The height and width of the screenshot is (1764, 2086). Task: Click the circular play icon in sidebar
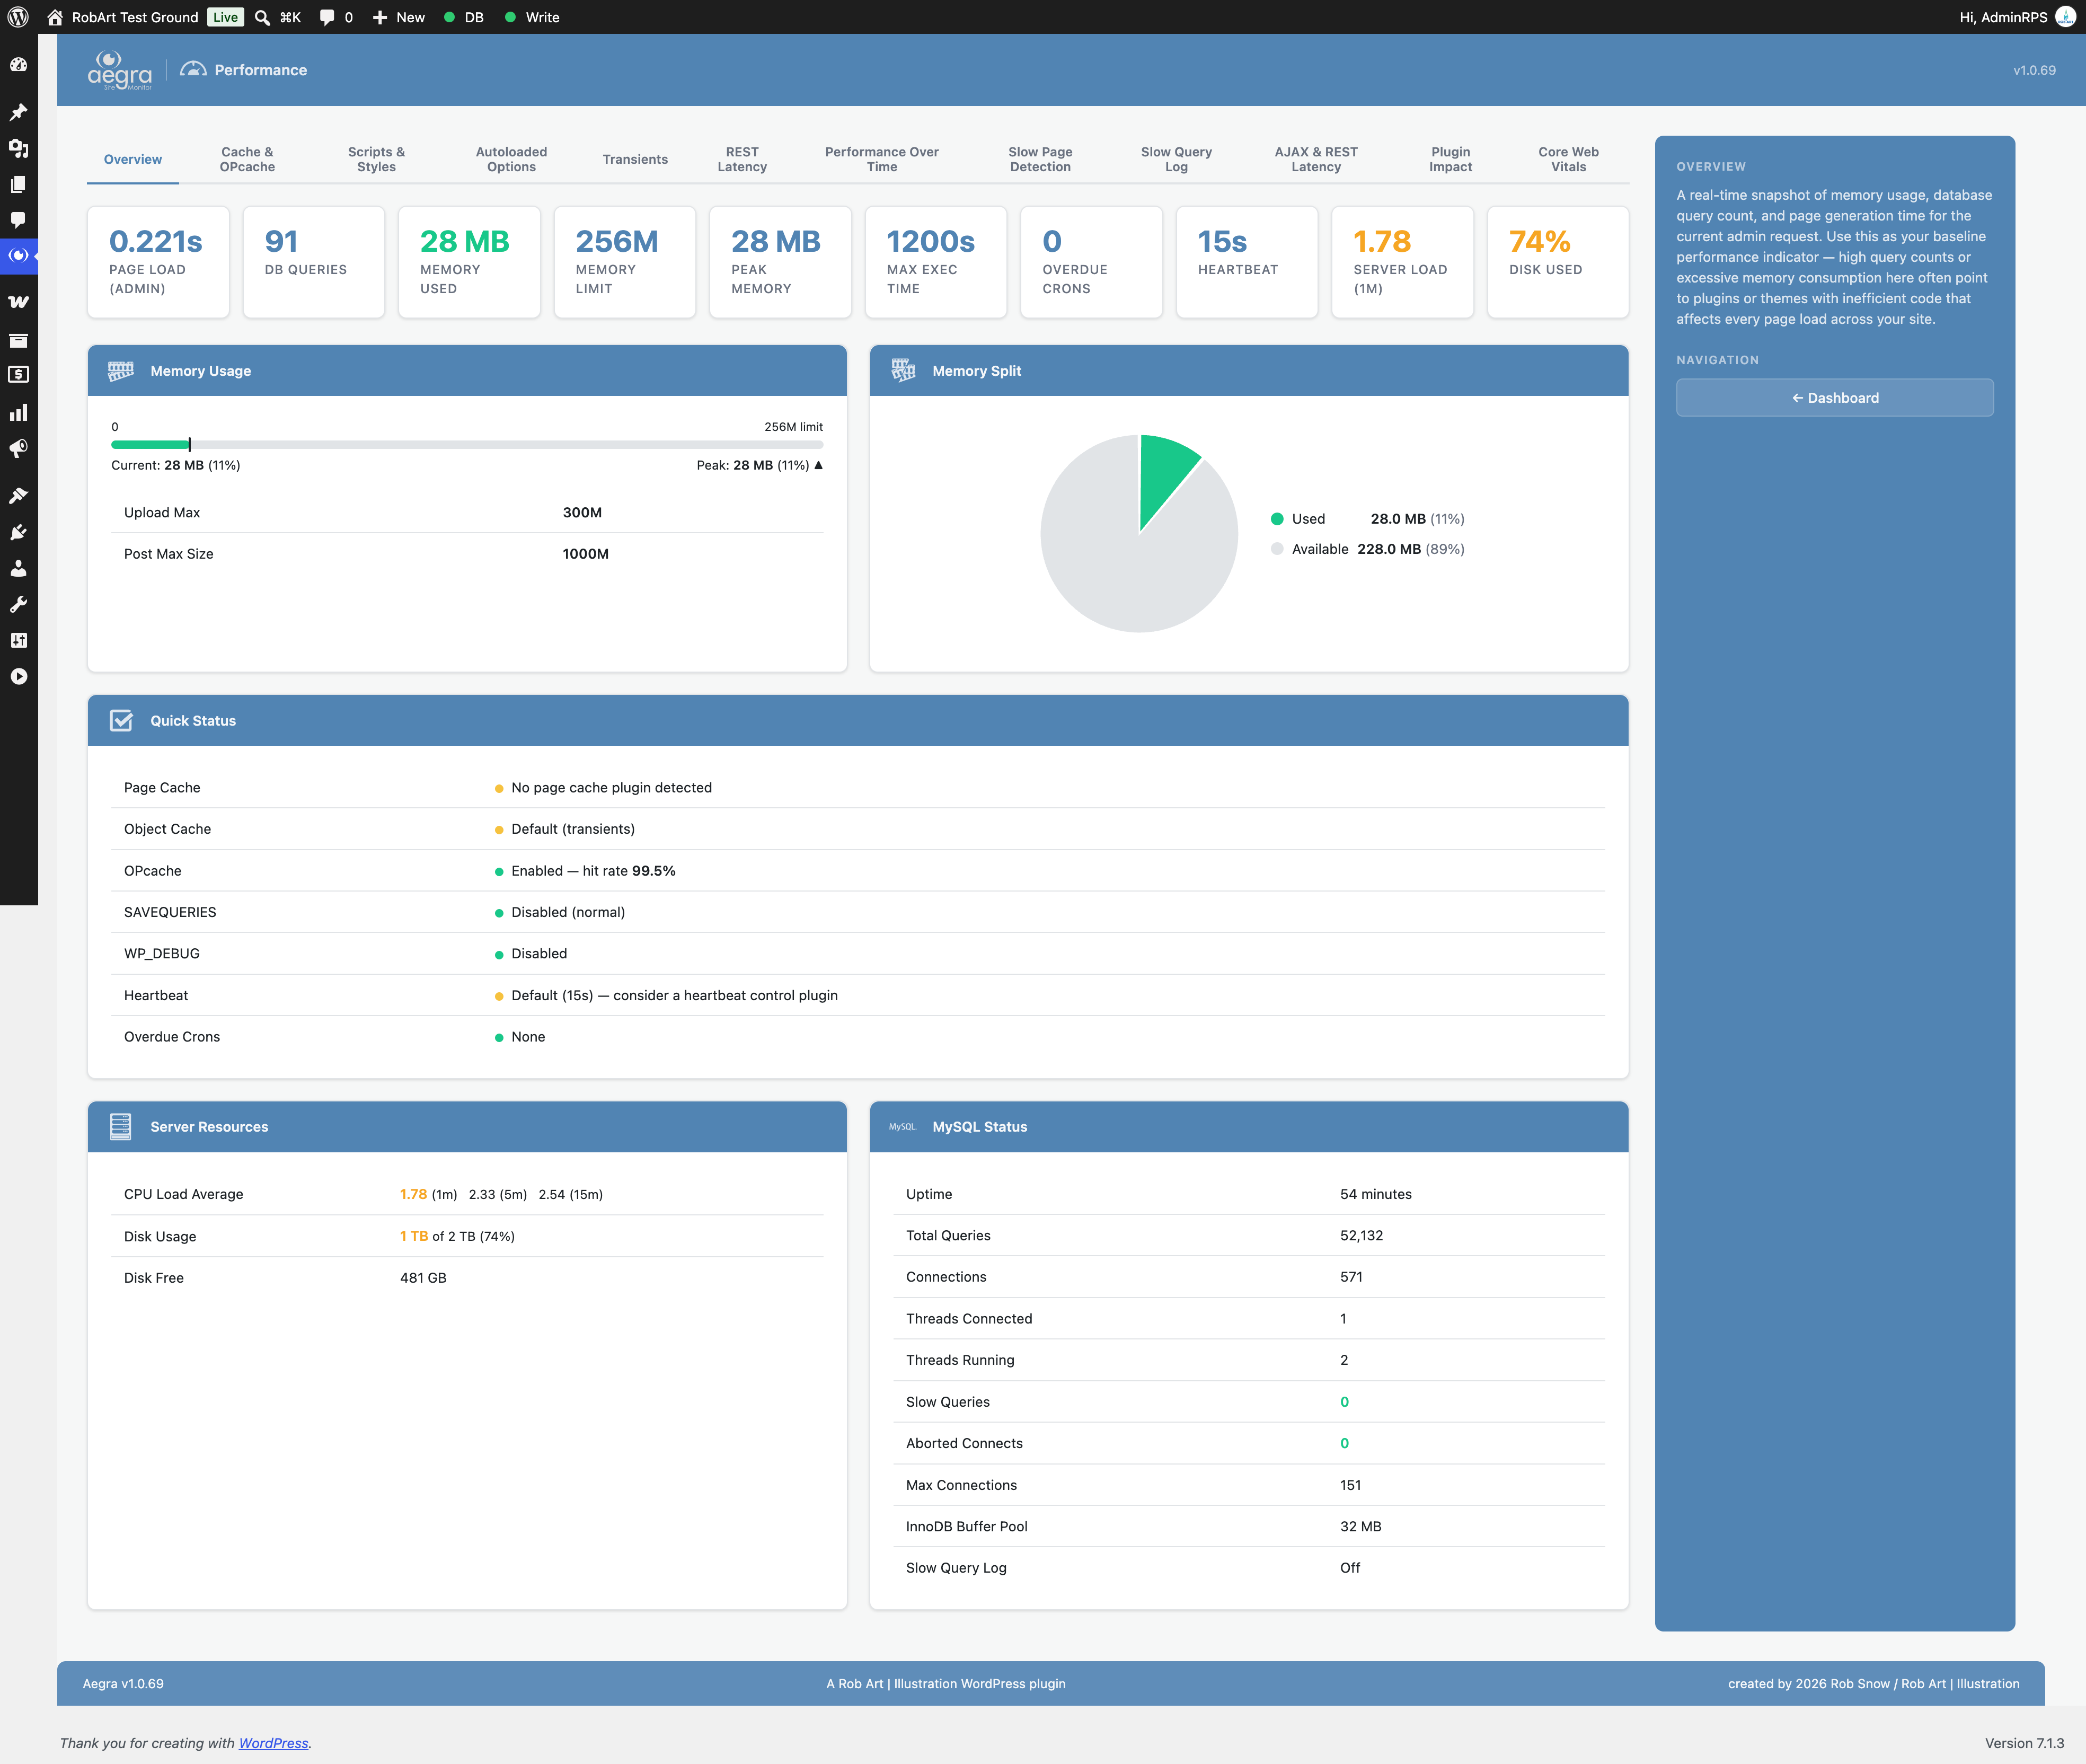pyautogui.click(x=18, y=677)
